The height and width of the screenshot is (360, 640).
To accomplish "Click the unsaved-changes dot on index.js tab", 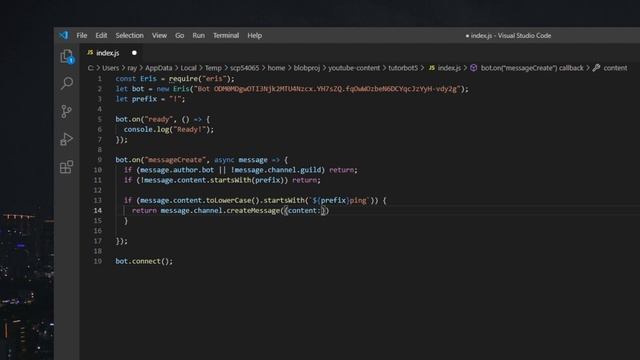I will (x=134, y=53).
